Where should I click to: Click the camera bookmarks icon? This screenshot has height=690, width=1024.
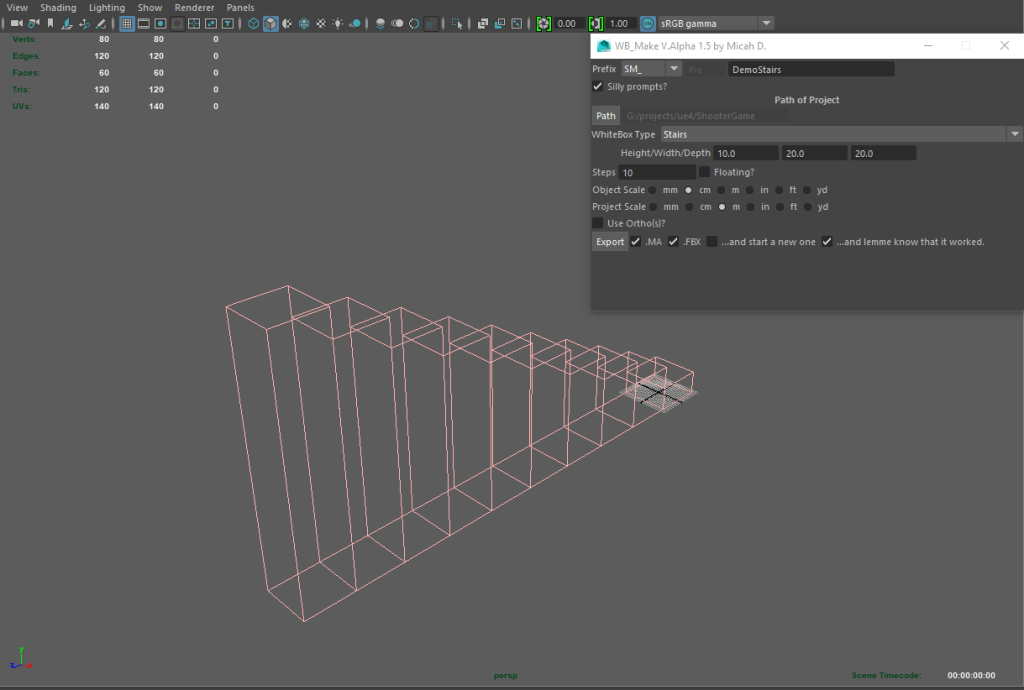50,23
